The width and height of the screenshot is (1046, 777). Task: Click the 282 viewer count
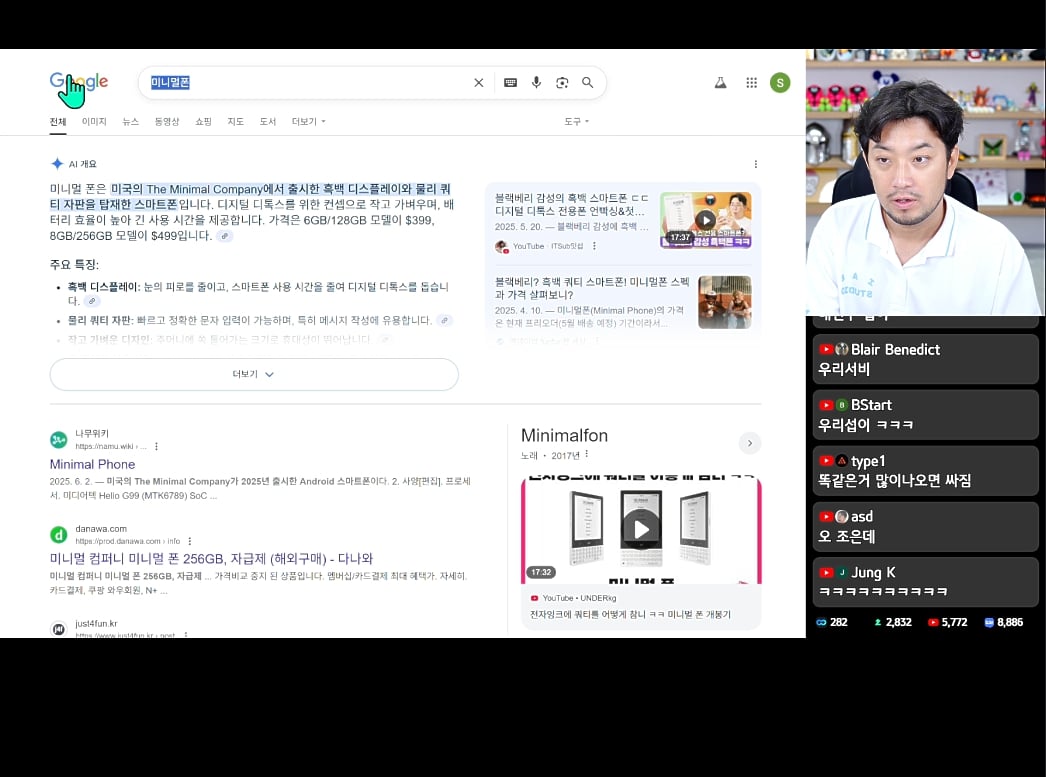click(x=832, y=622)
